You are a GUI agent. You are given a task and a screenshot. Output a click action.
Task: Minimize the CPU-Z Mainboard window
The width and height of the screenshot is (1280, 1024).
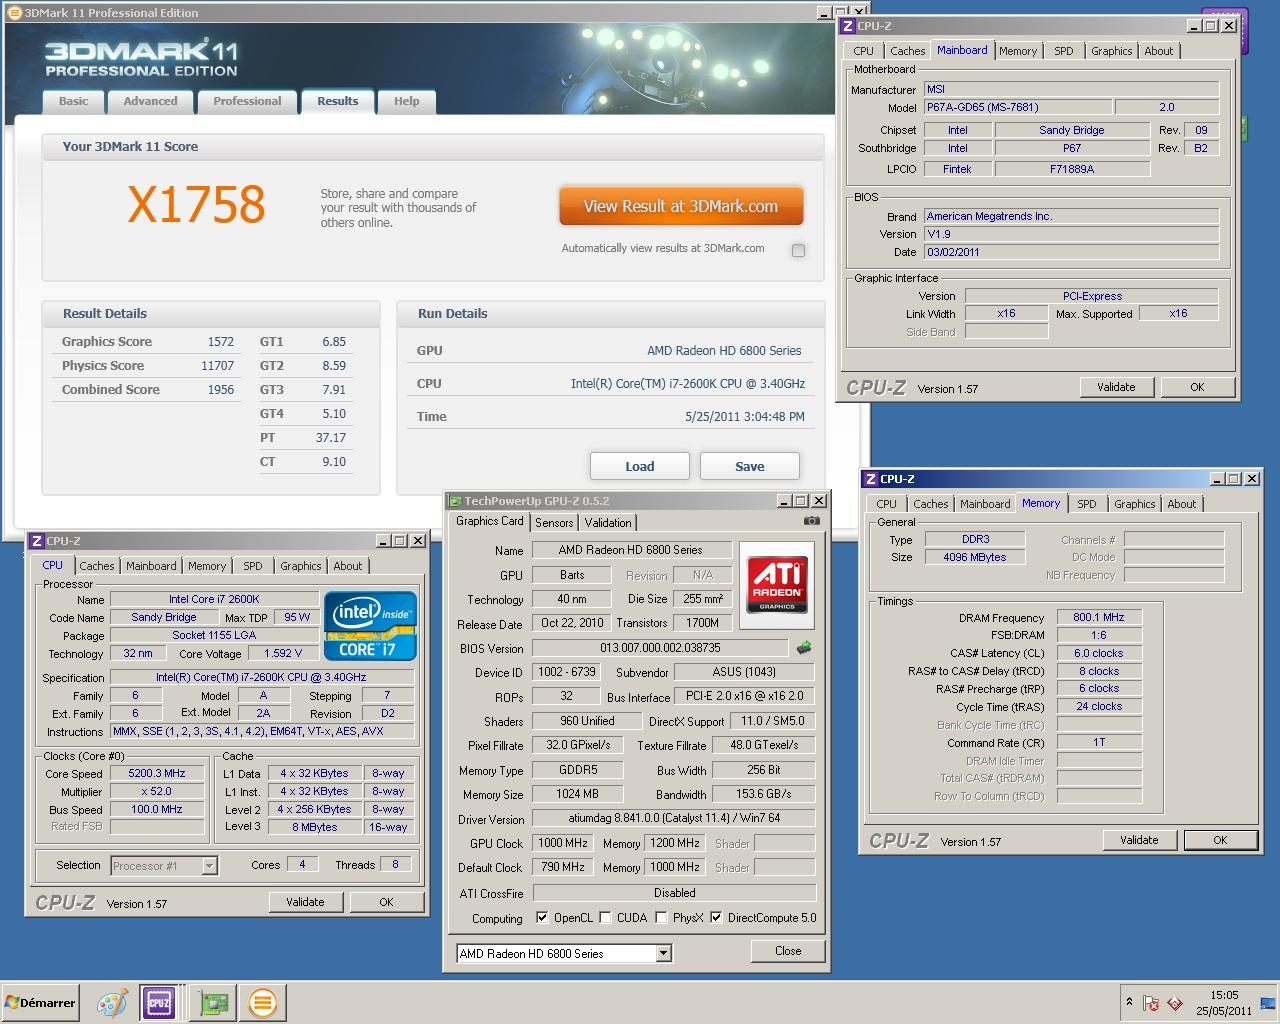pos(1193,26)
